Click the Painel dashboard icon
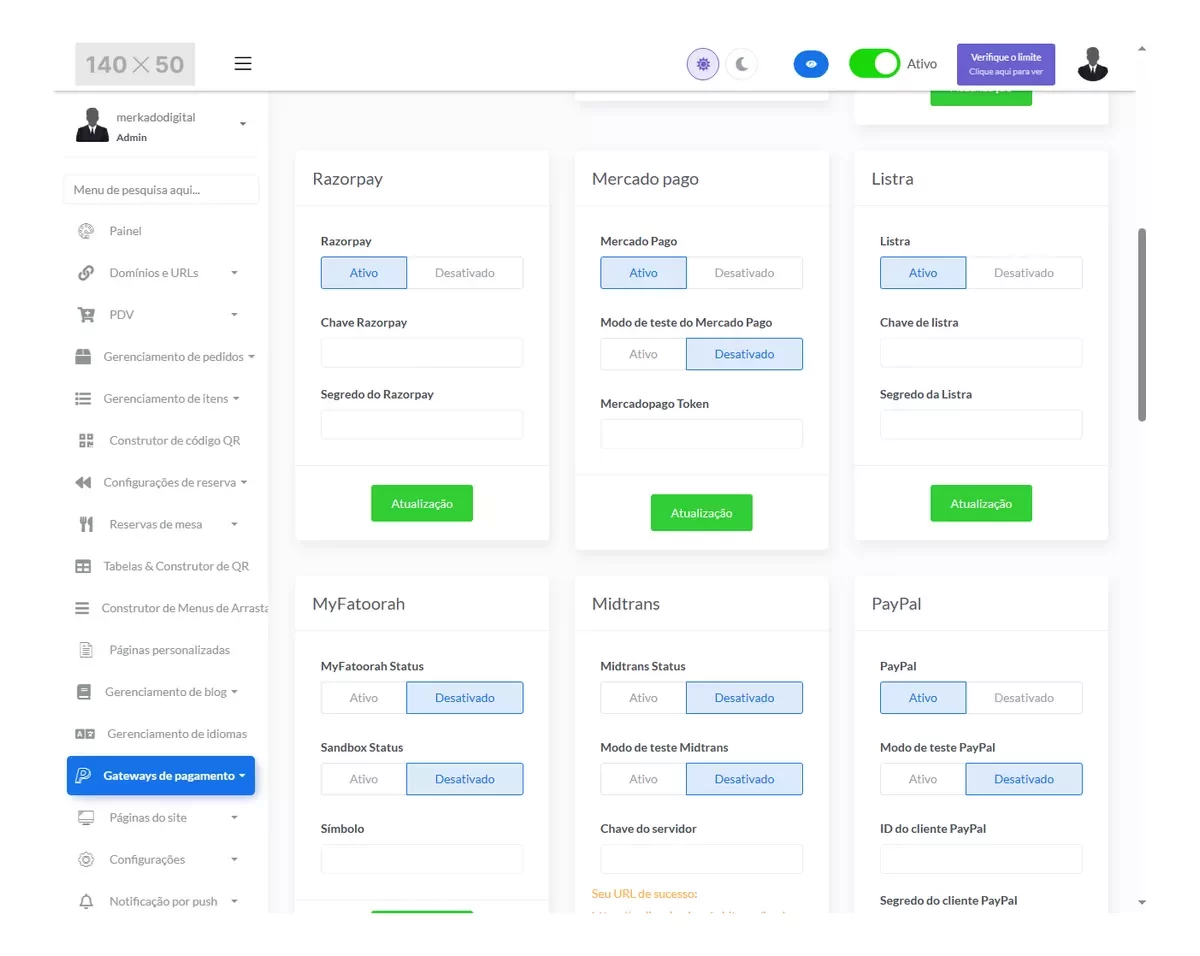The image size is (1200, 956). point(86,231)
